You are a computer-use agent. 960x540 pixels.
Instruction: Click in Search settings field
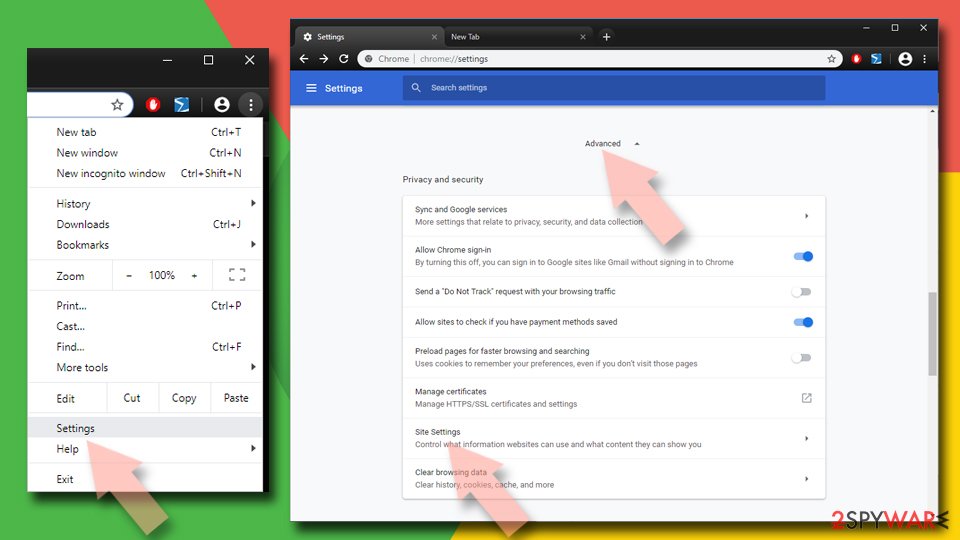coord(613,88)
